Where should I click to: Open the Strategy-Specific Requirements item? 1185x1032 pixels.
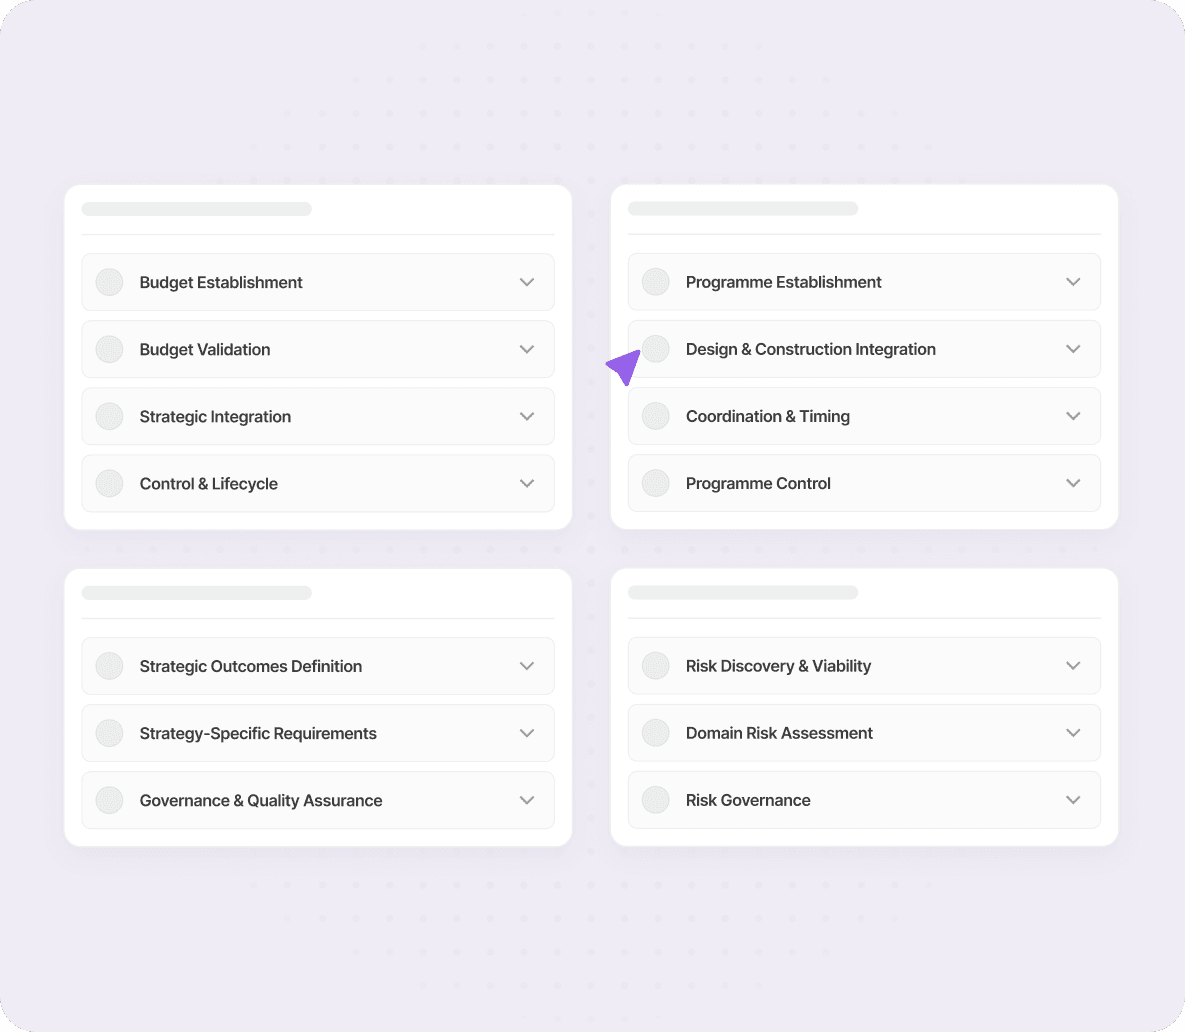(527, 732)
